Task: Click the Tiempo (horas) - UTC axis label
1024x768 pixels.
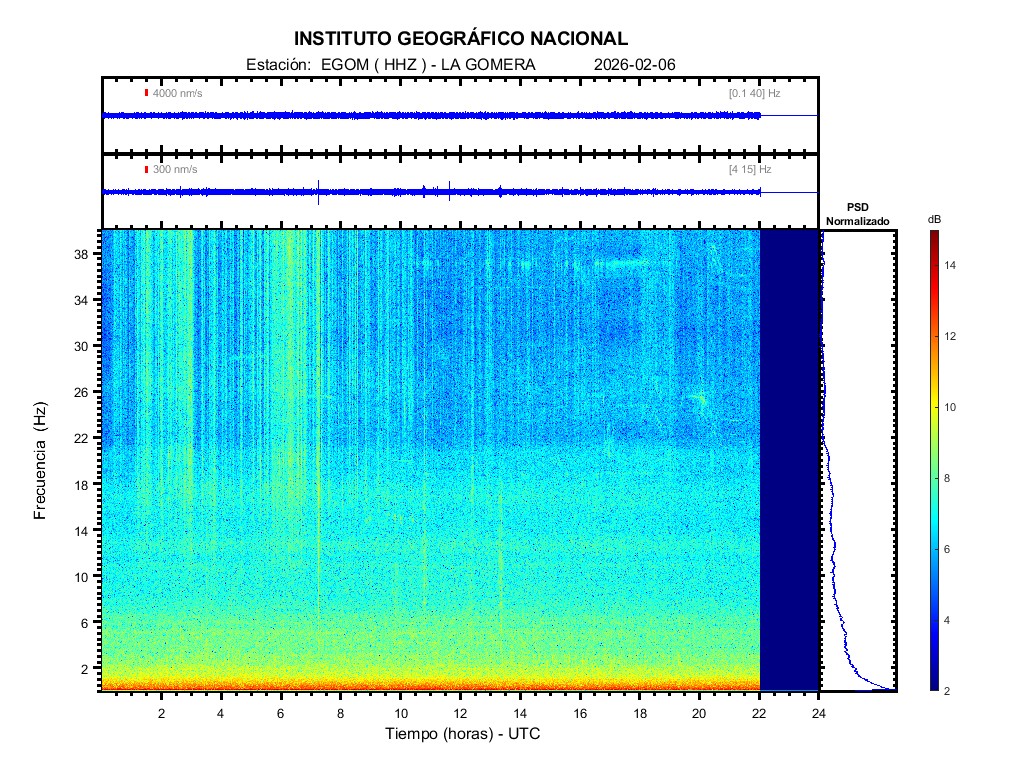Action: pyautogui.click(x=463, y=735)
